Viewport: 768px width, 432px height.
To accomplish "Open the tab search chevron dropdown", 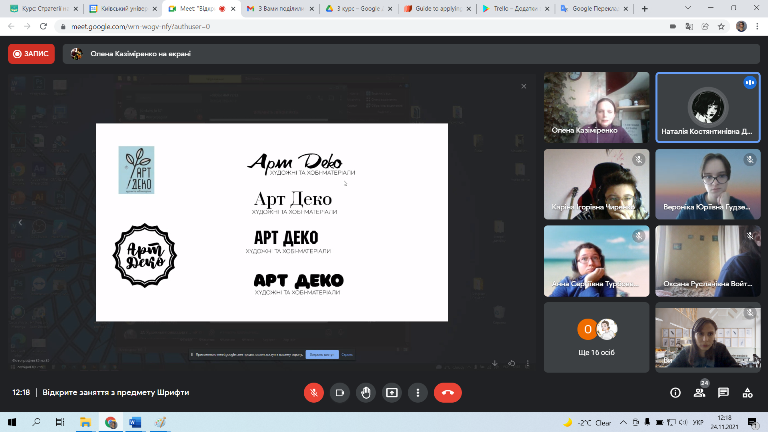I will tap(688, 8).
